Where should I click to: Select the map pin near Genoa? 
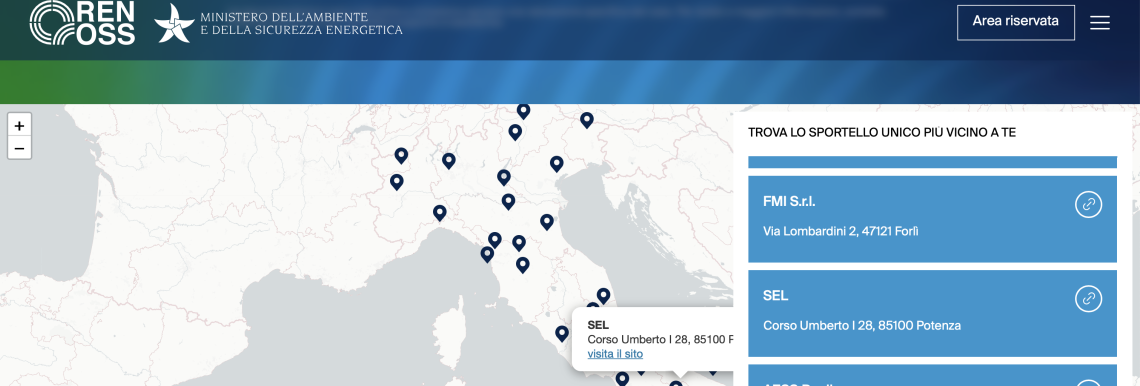pyautogui.click(x=439, y=213)
